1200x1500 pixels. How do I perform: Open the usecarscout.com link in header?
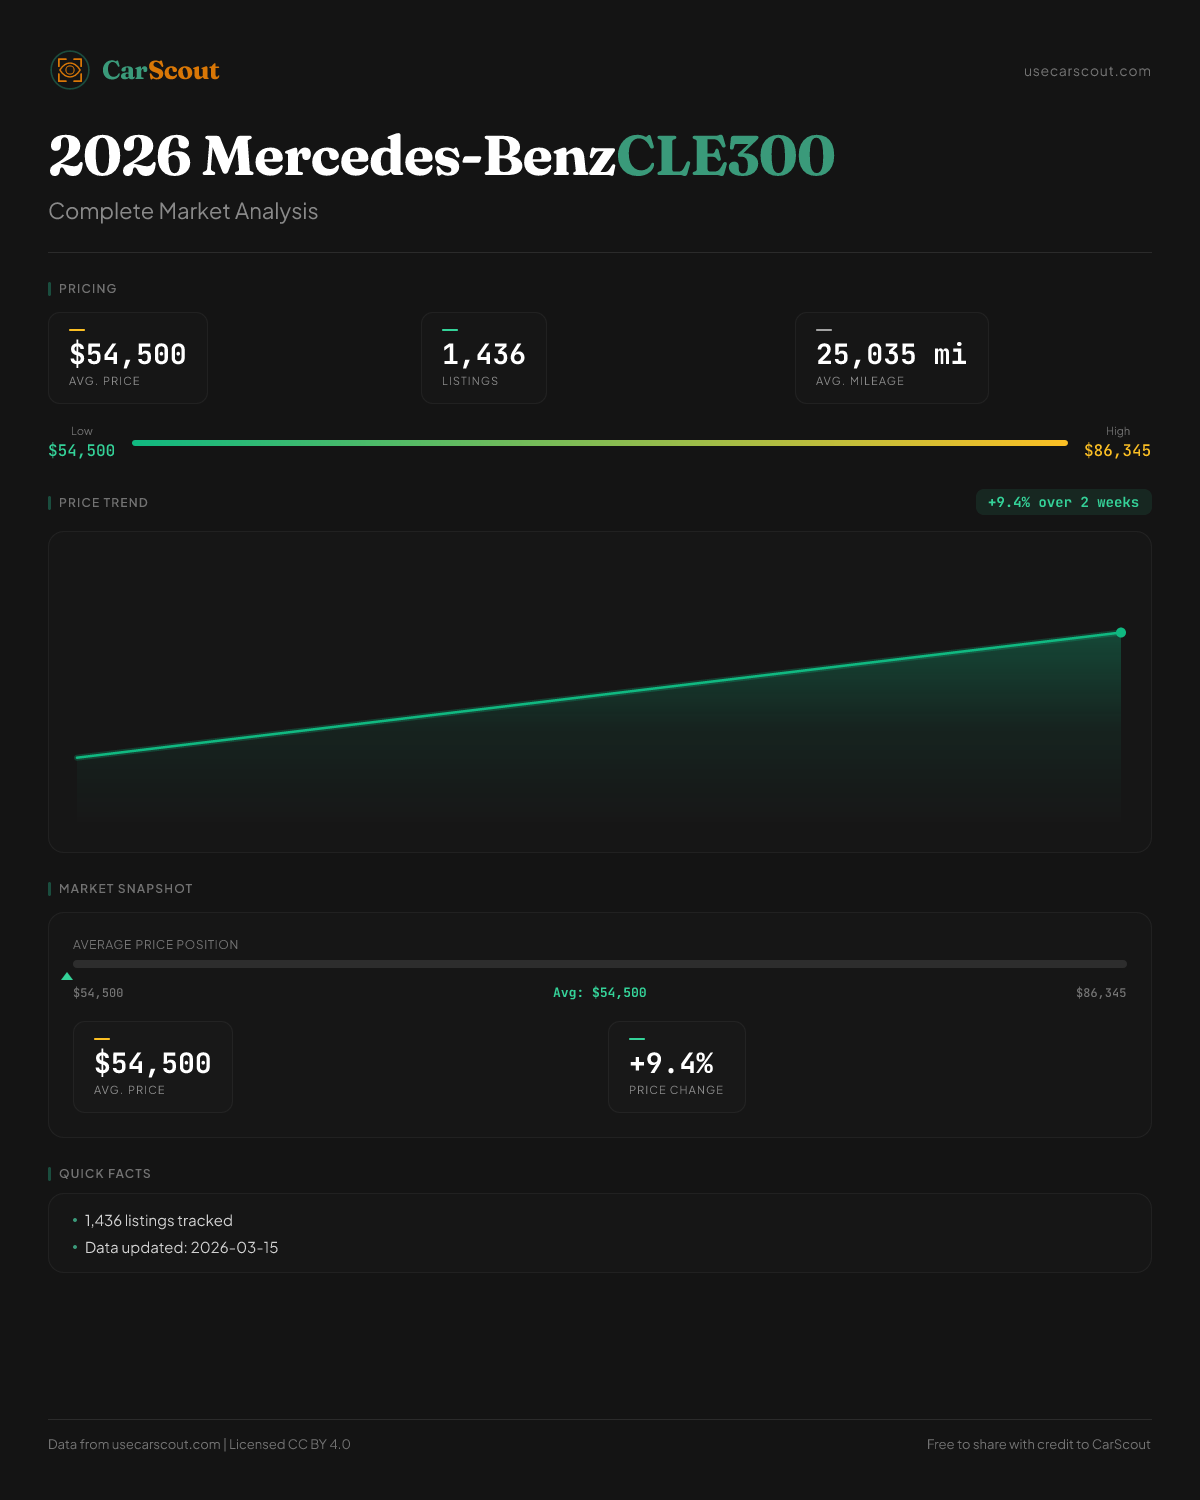[x=1087, y=71]
